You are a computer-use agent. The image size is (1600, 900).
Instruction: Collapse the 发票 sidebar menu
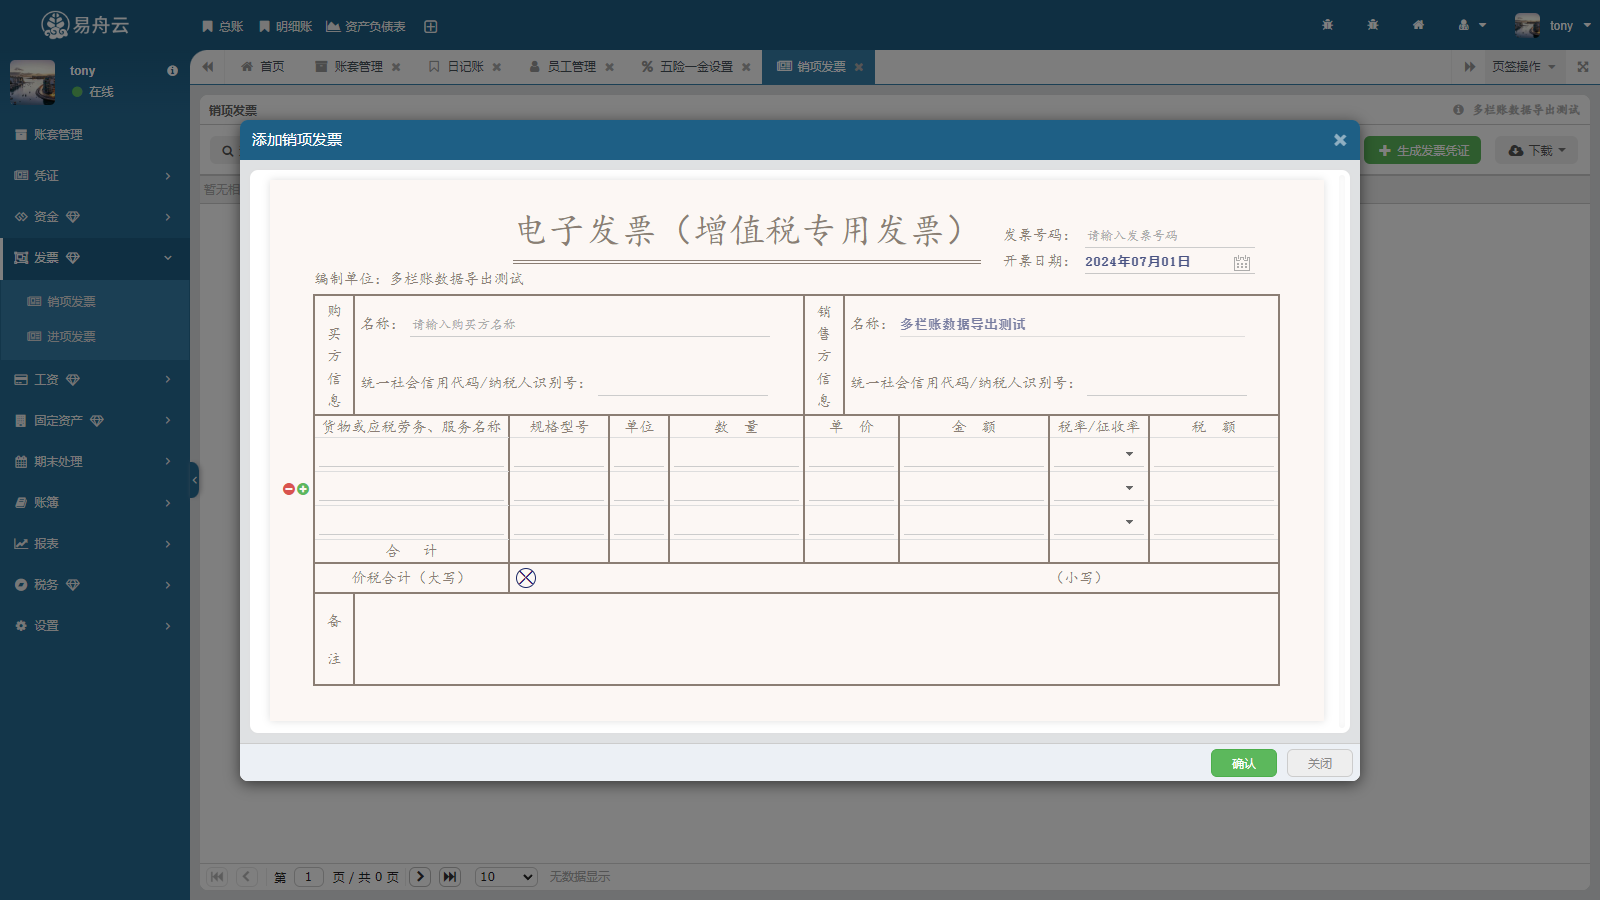(95, 257)
